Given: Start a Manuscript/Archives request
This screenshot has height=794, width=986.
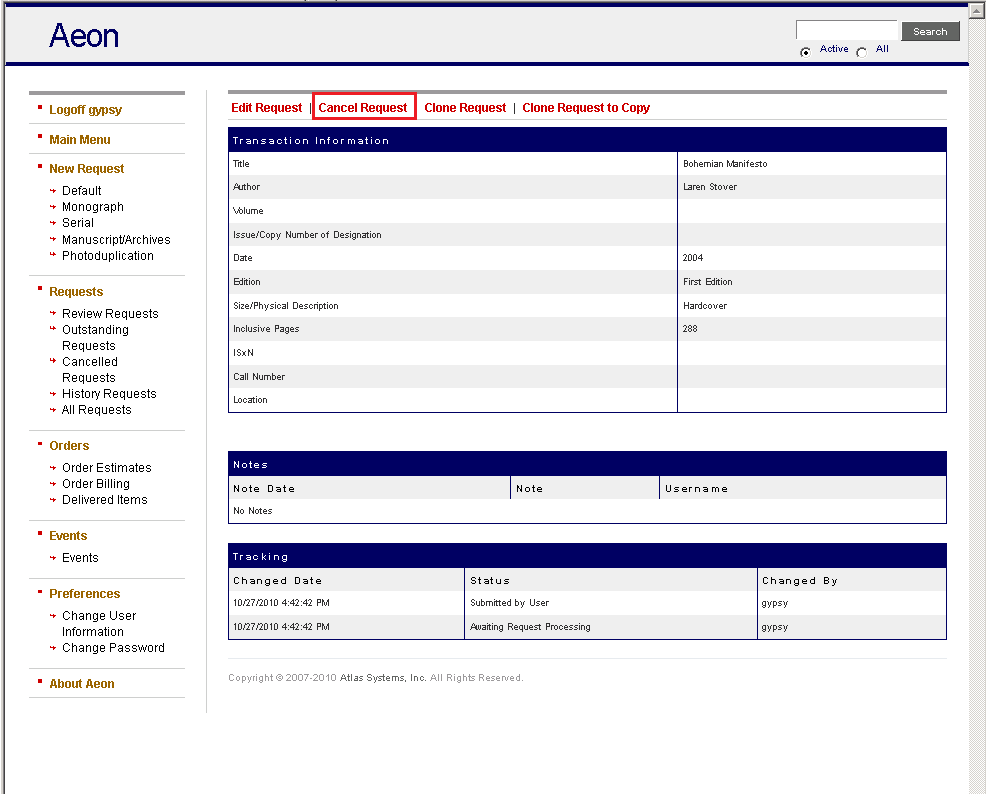Looking at the screenshot, I should (x=116, y=240).
